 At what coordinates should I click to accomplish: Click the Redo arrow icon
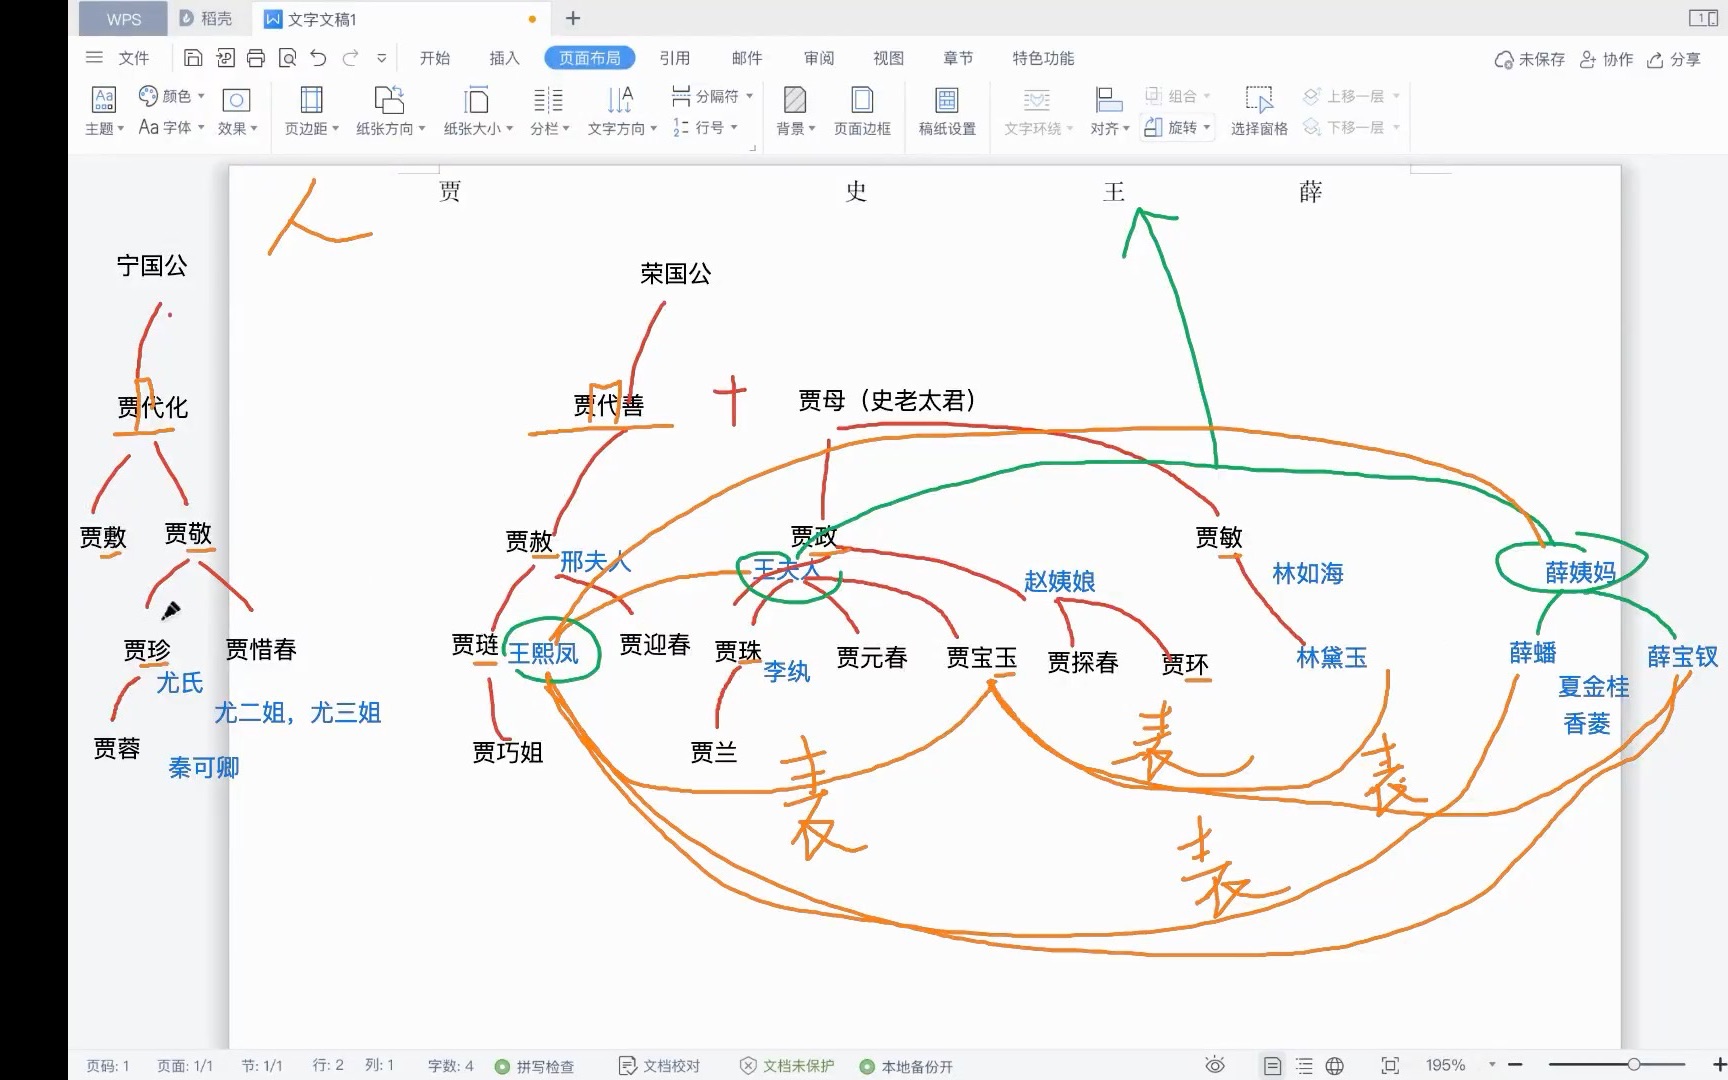(350, 58)
